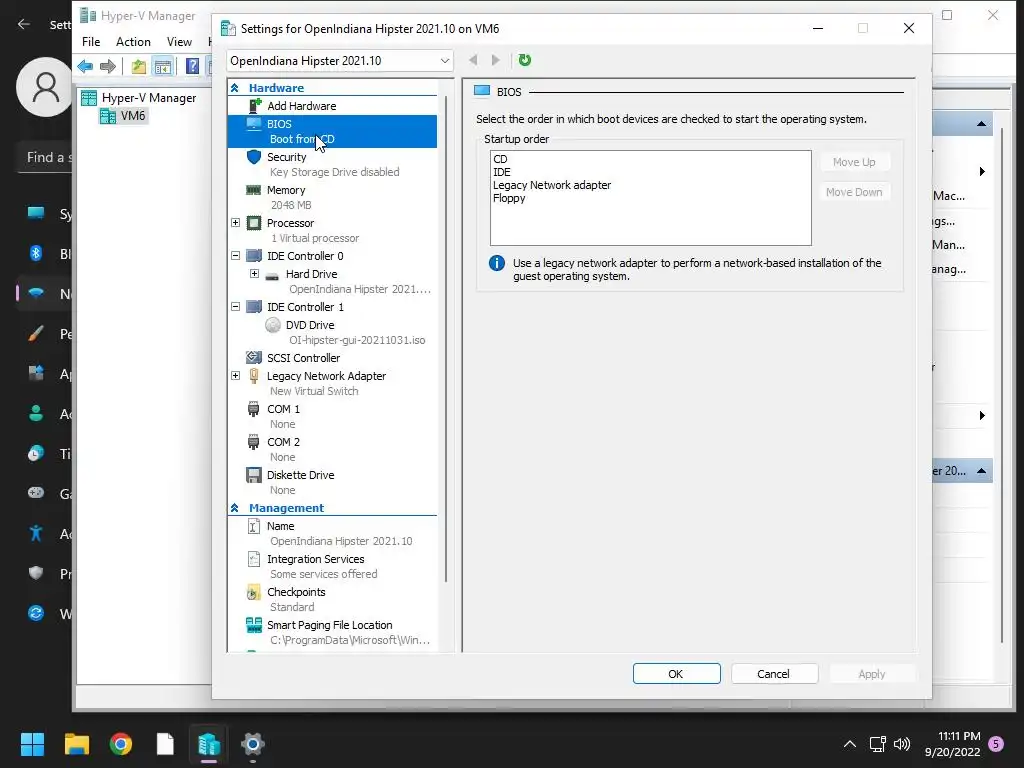The height and width of the screenshot is (768, 1024).
Task: Collapse the IDE Controller 1 node
Action: pyautogui.click(x=236, y=307)
